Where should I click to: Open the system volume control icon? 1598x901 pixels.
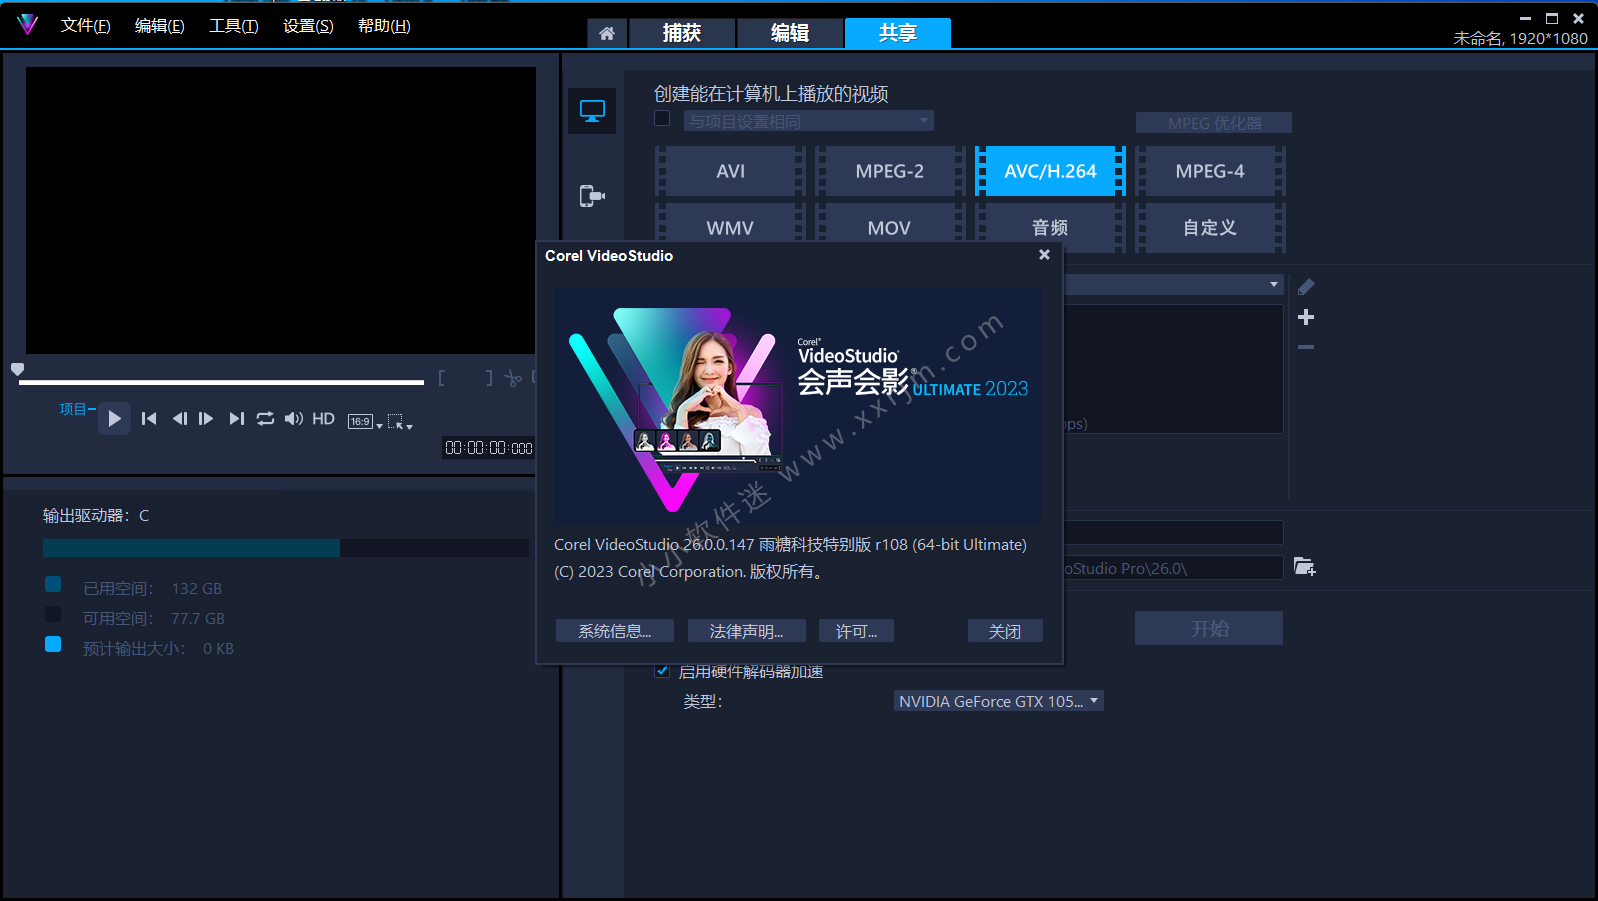coord(293,419)
